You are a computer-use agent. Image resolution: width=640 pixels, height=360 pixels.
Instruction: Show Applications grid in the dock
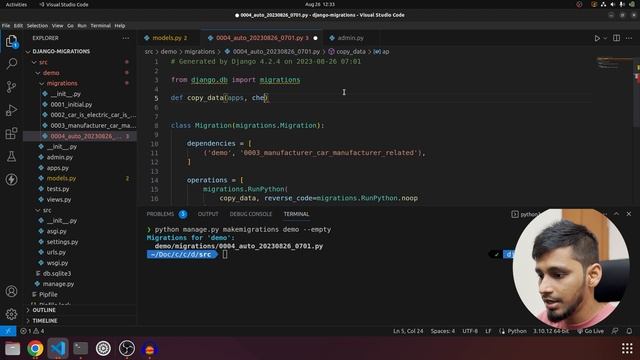click(x=627, y=349)
